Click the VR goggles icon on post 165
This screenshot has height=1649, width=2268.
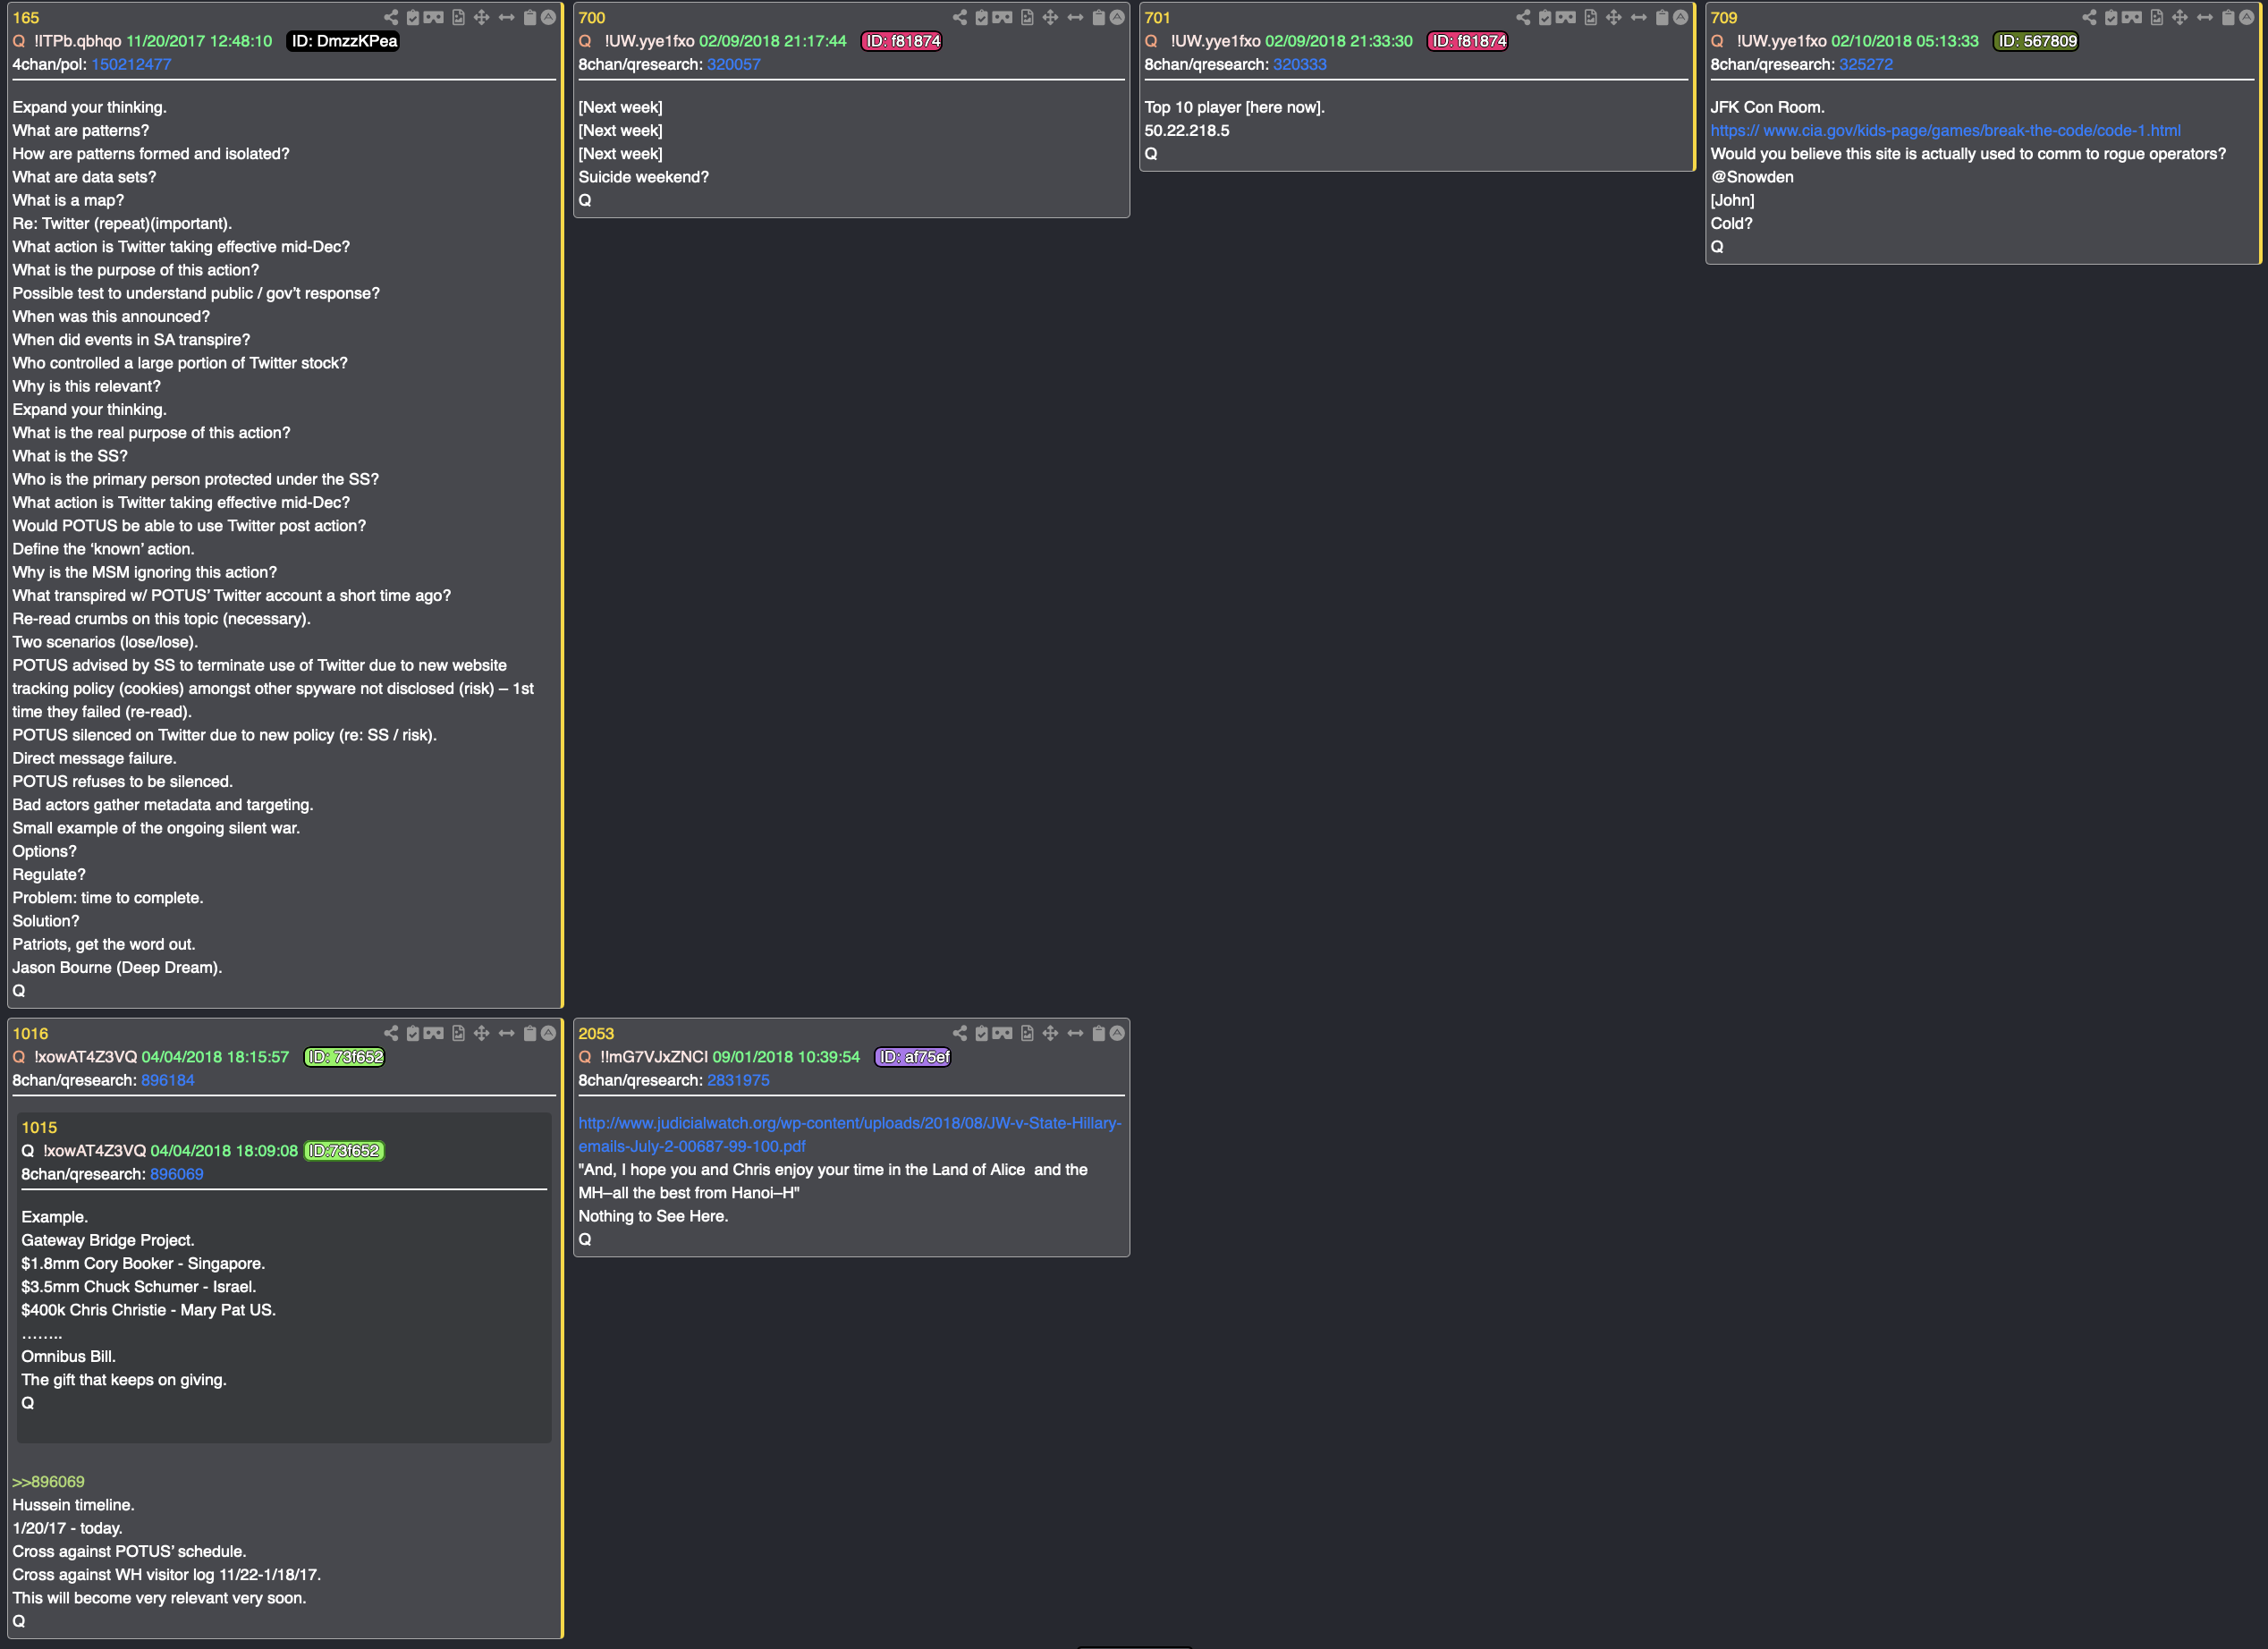tap(434, 17)
